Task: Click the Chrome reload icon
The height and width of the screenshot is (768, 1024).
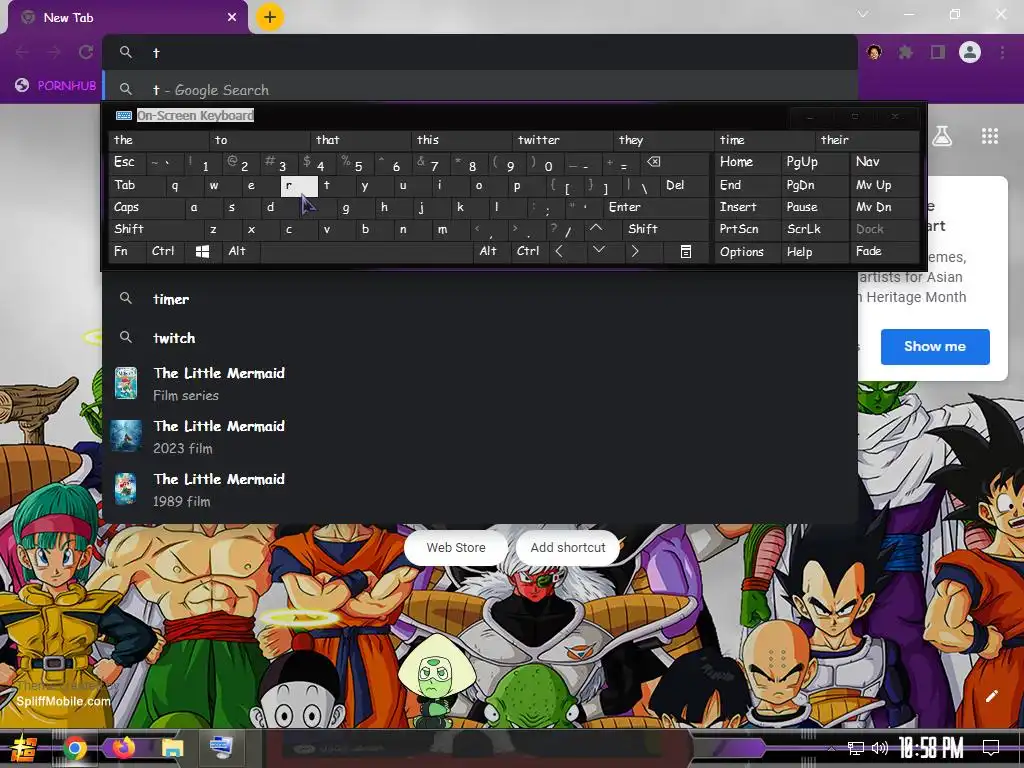Action: (x=86, y=52)
